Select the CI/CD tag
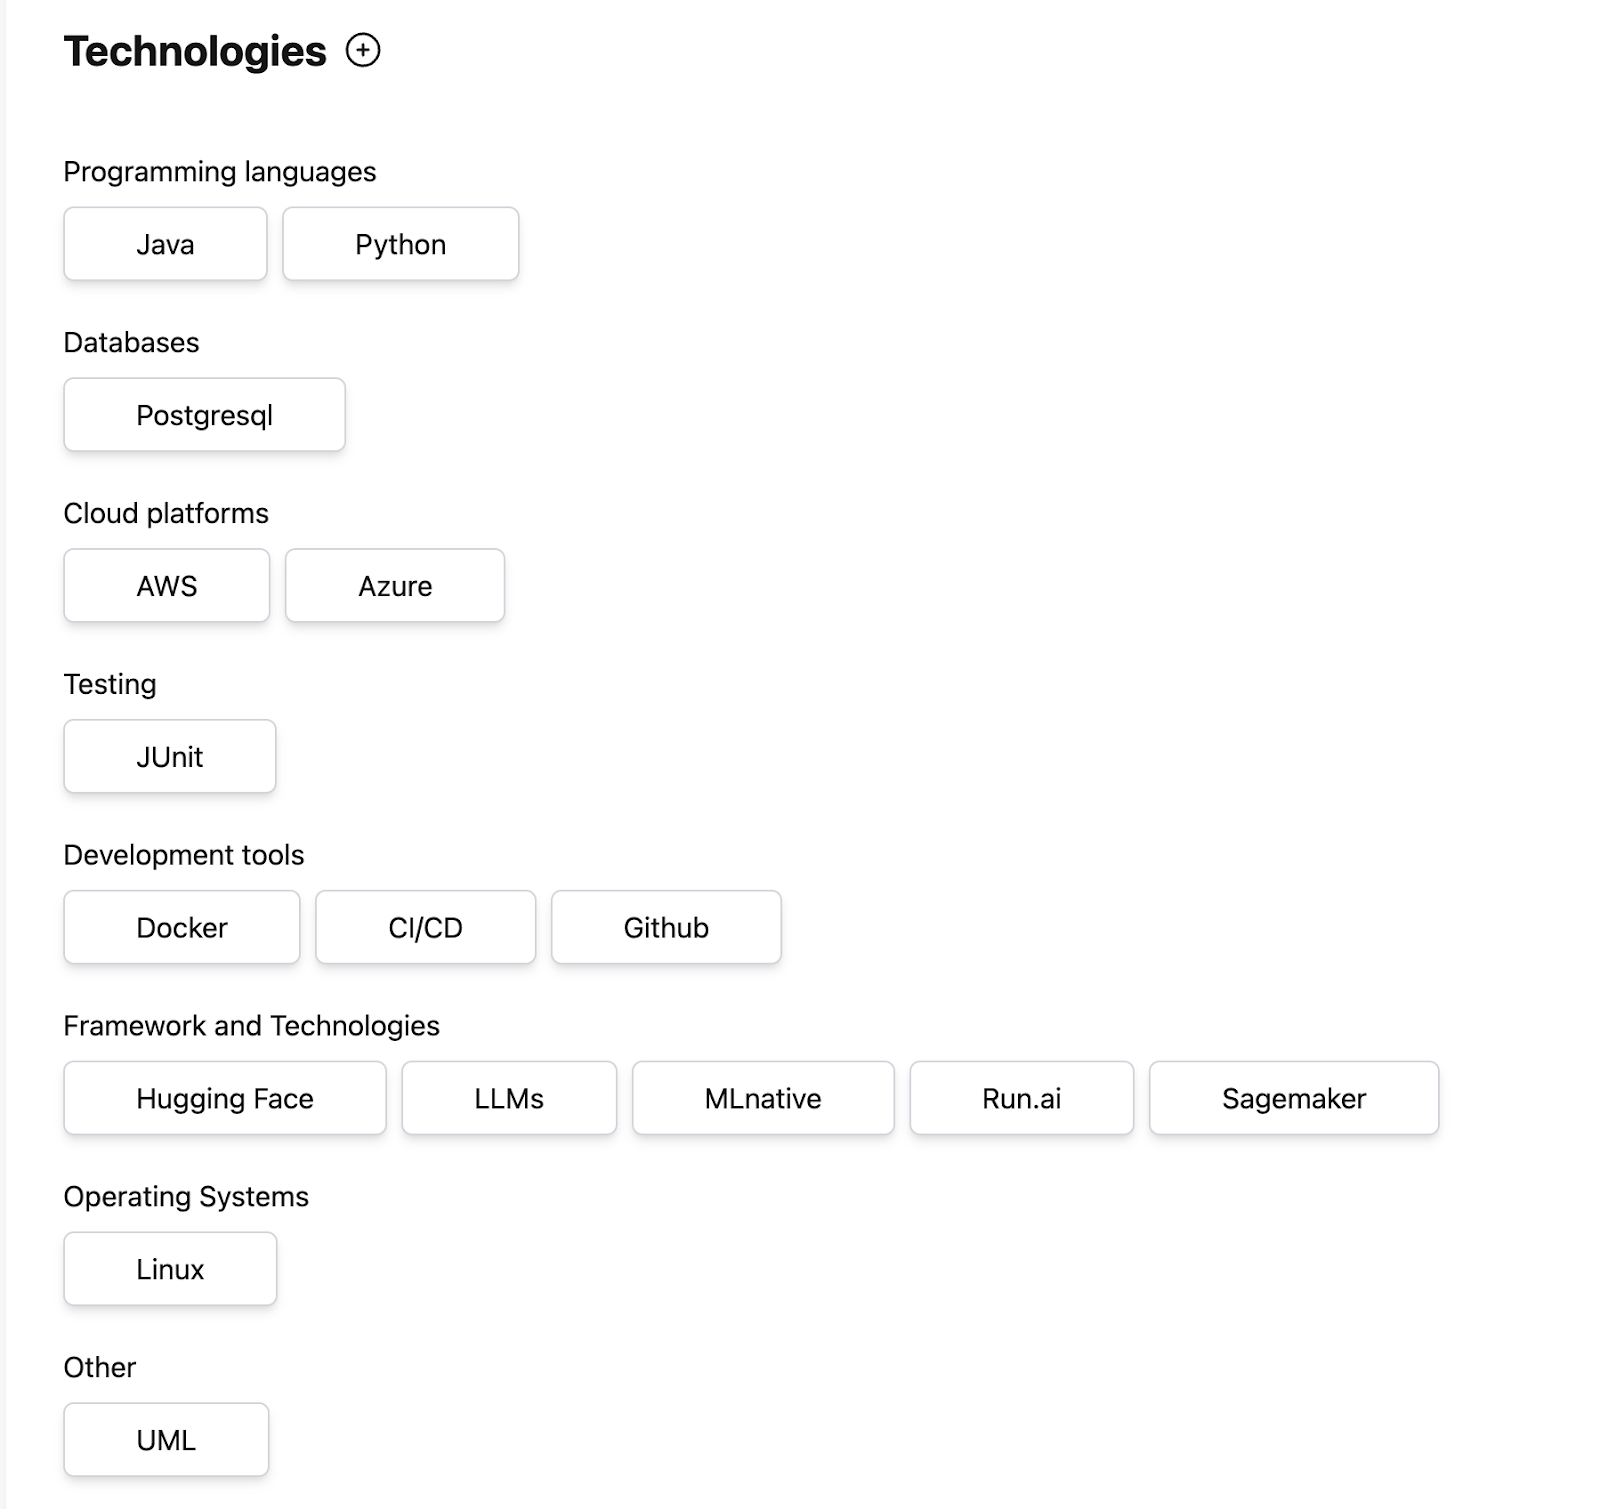The width and height of the screenshot is (1600, 1509). 425,928
